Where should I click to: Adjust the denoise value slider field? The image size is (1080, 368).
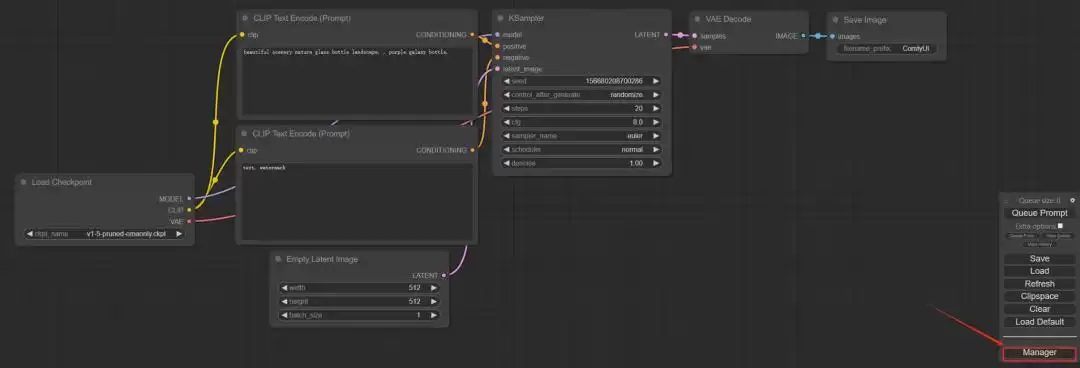[581, 163]
